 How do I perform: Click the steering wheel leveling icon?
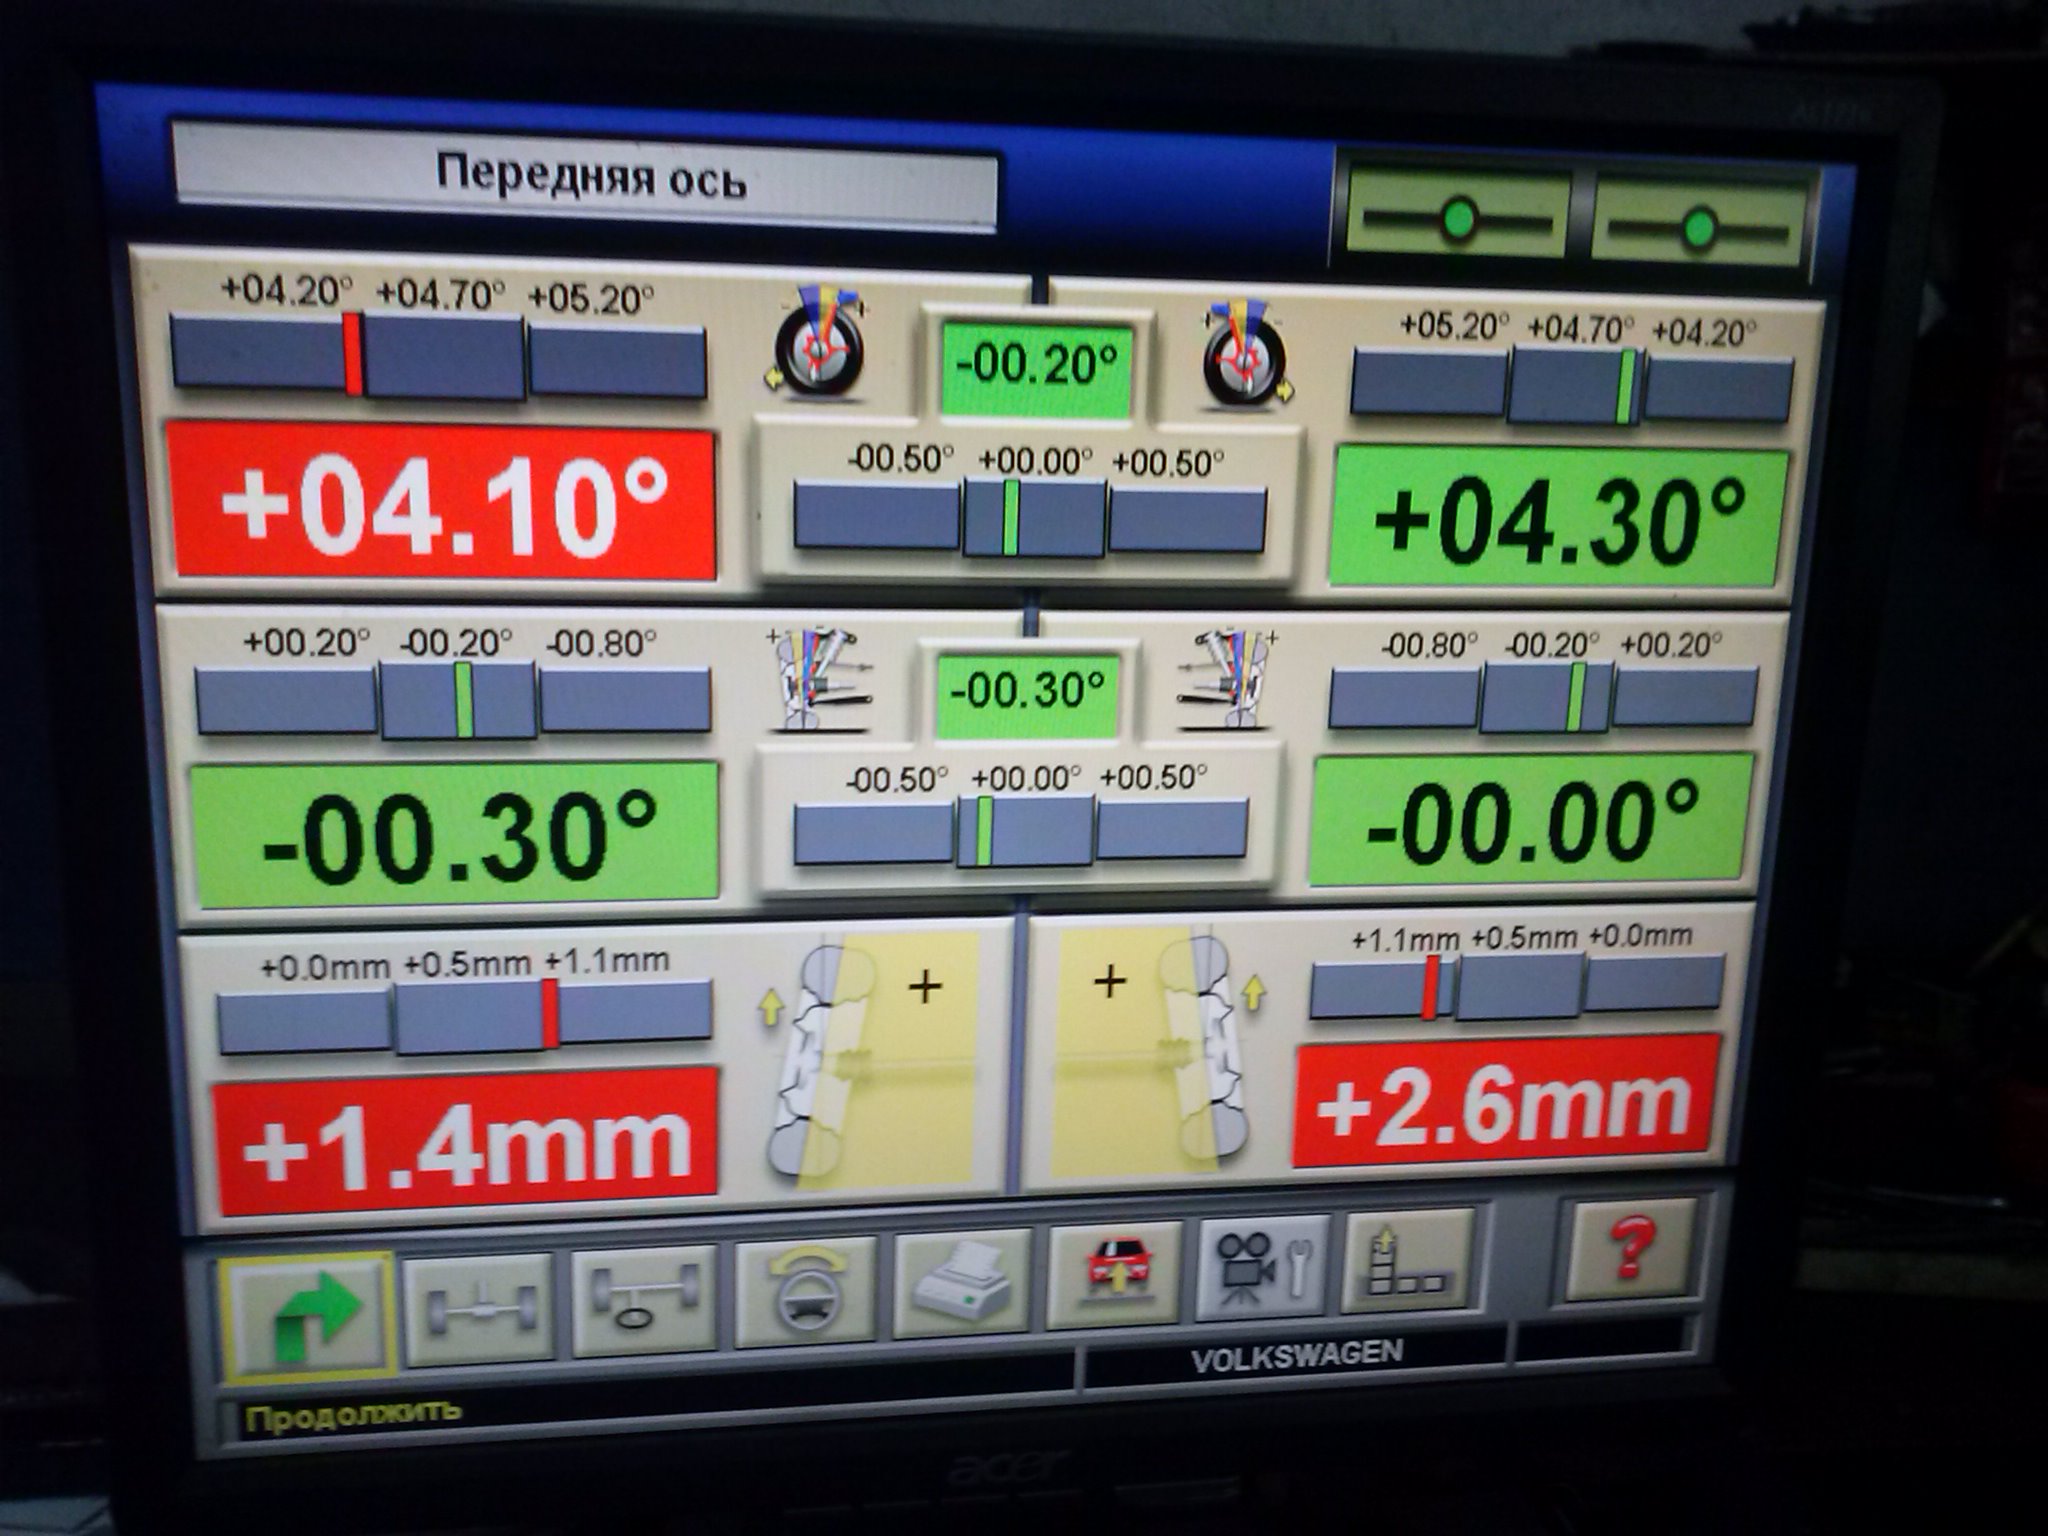[805, 1292]
